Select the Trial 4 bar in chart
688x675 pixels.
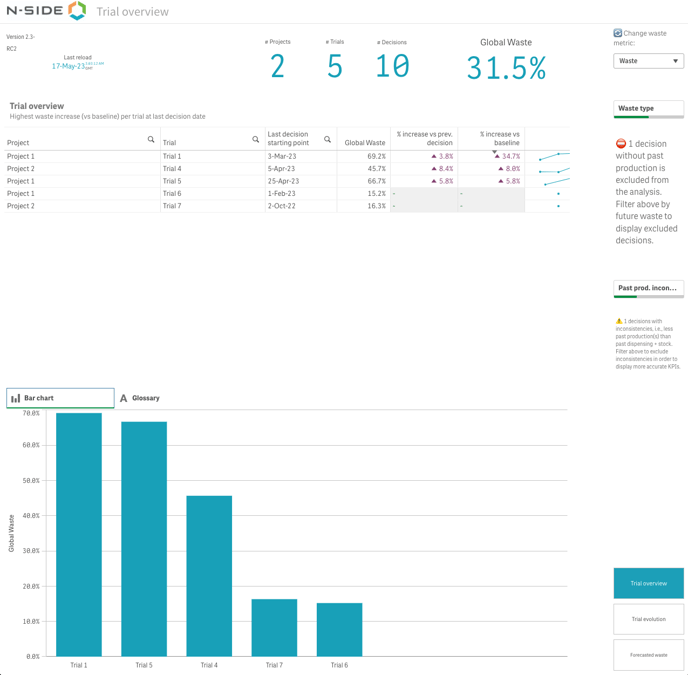[x=209, y=575]
